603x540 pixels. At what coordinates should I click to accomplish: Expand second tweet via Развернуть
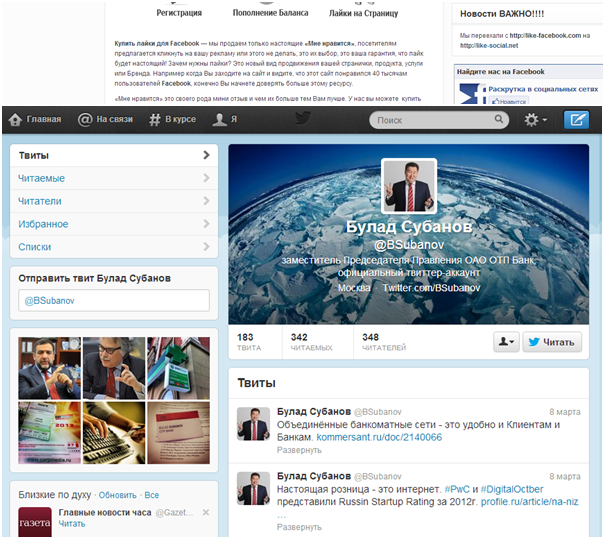point(299,527)
